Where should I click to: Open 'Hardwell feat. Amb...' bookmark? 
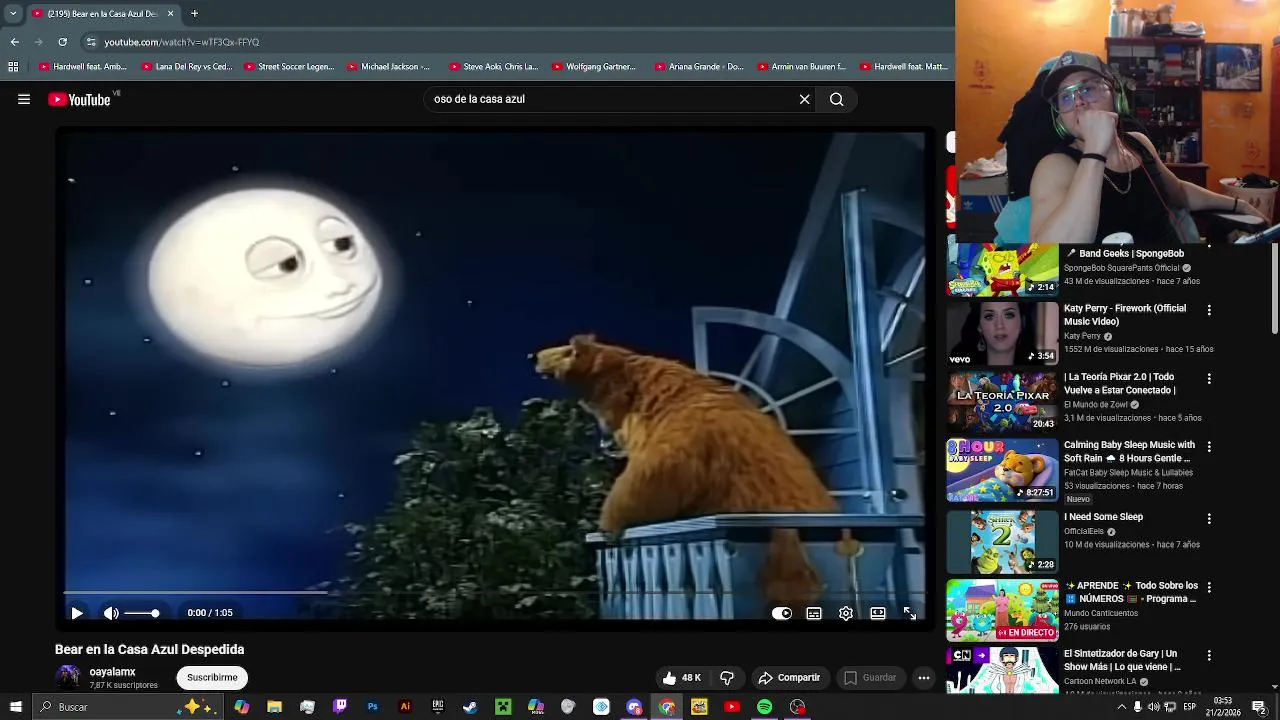point(83,67)
